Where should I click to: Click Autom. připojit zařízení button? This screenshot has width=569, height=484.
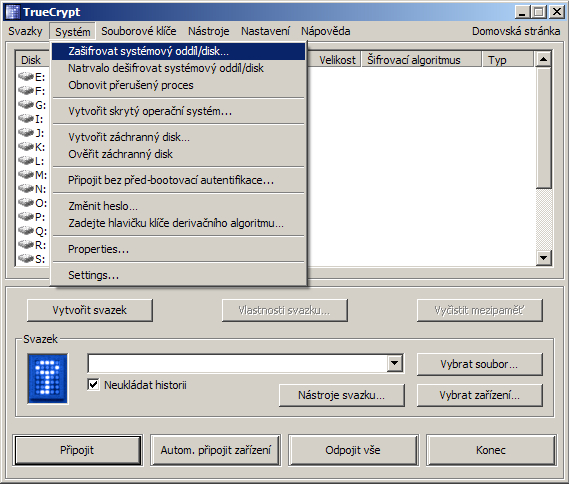coord(216,450)
